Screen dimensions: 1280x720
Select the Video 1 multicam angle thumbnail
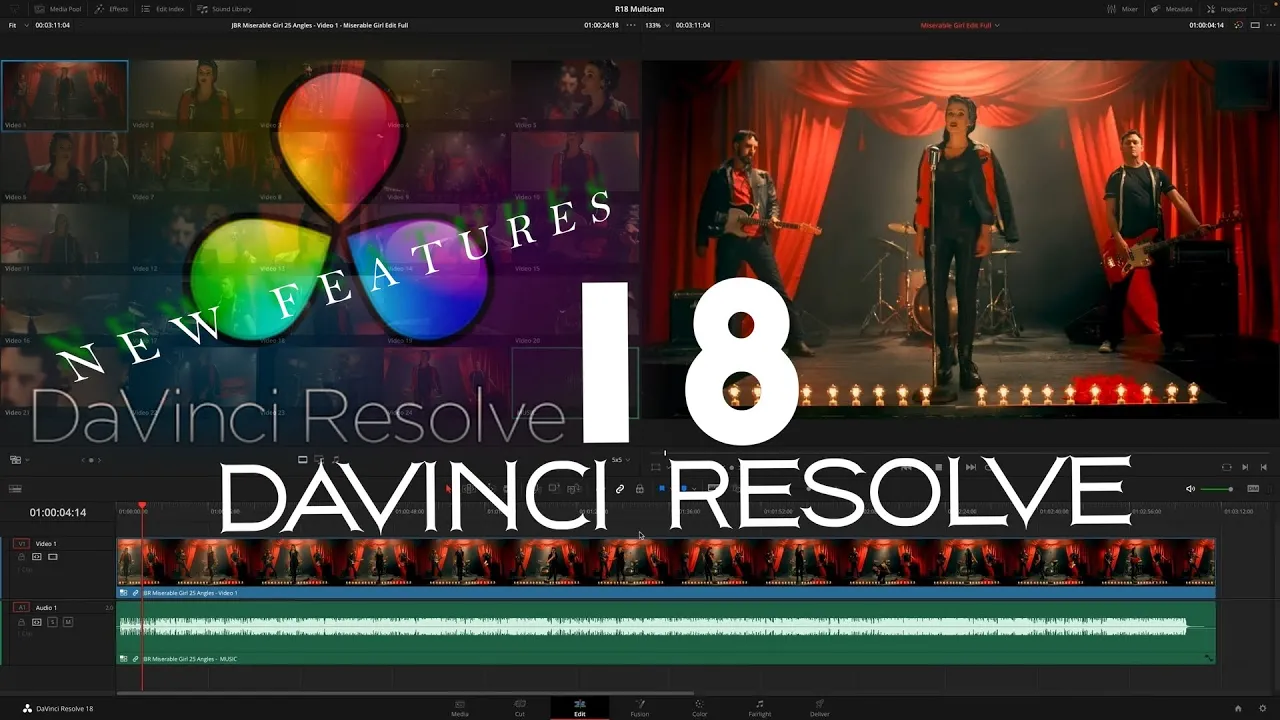click(x=64, y=95)
